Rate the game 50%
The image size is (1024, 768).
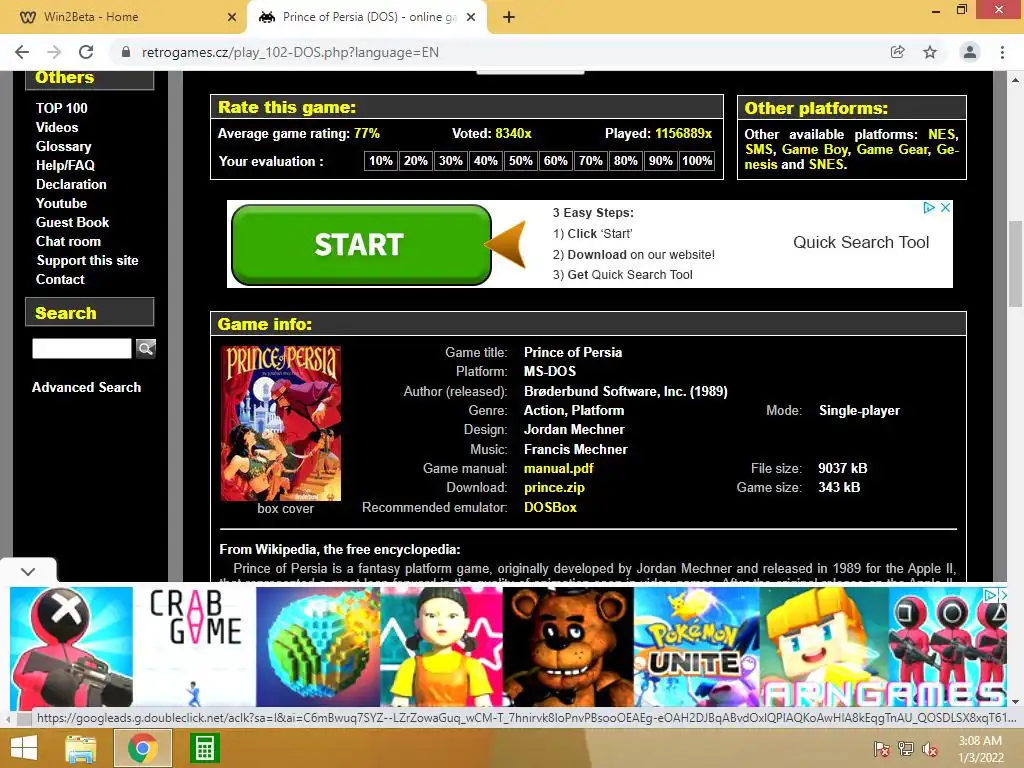pos(520,161)
